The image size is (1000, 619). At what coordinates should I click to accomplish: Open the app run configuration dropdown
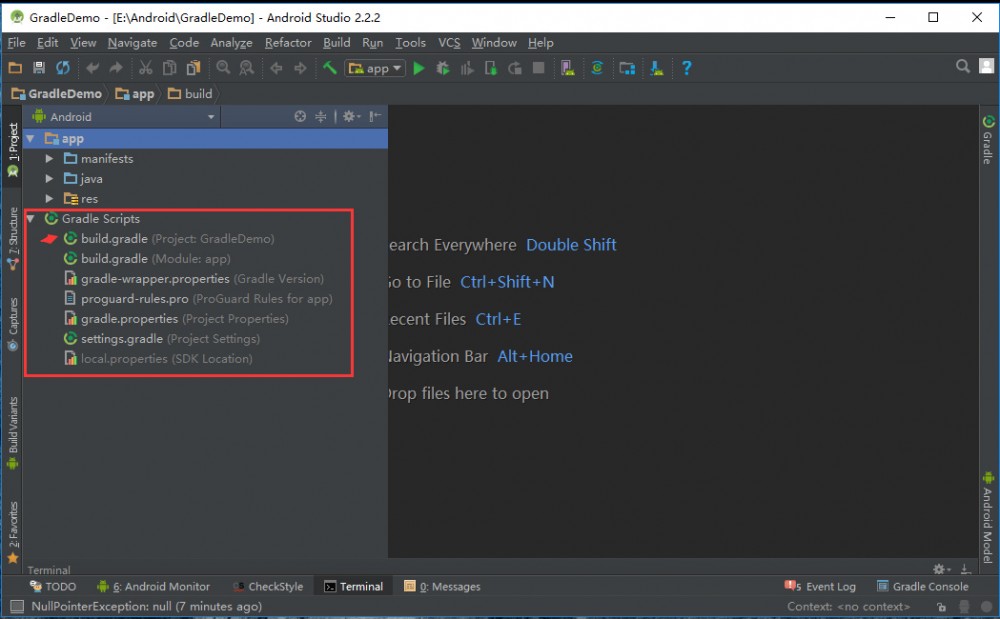click(x=375, y=68)
